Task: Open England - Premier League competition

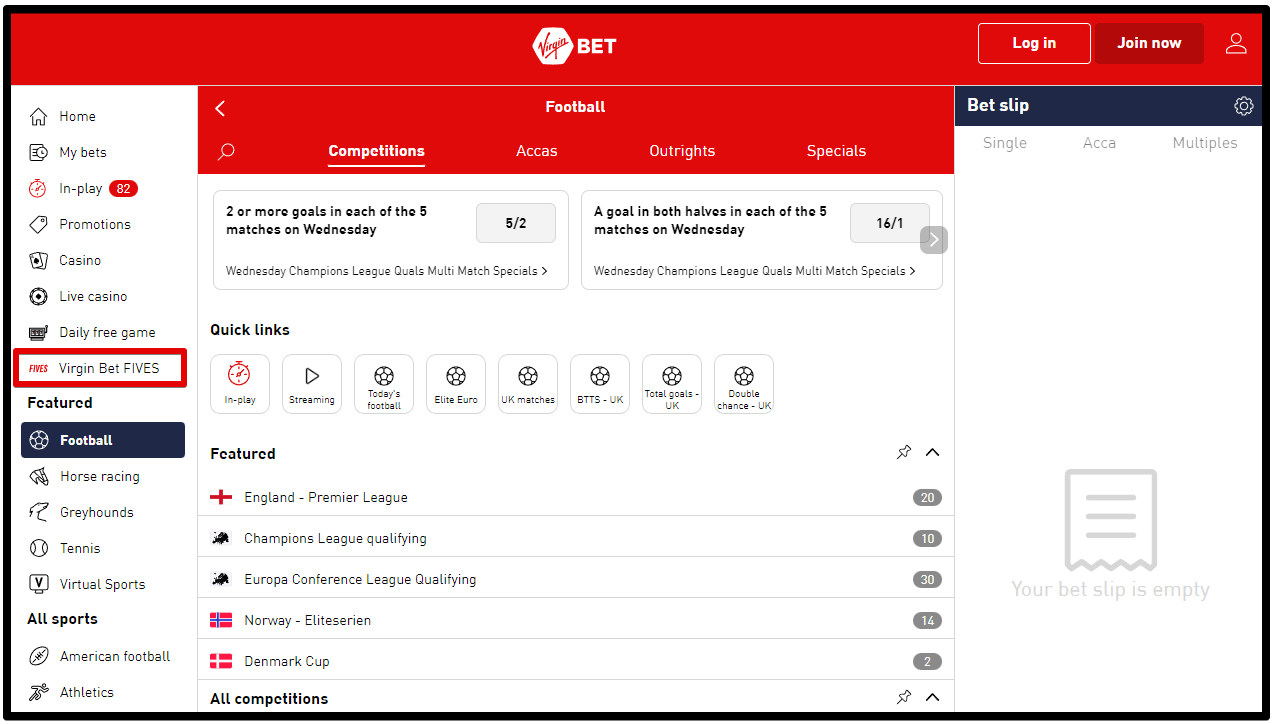Action: click(576, 497)
